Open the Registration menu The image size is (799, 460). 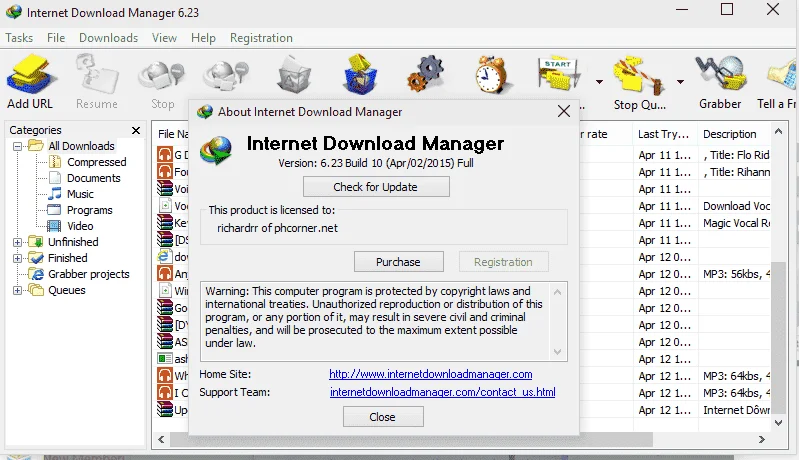click(261, 38)
